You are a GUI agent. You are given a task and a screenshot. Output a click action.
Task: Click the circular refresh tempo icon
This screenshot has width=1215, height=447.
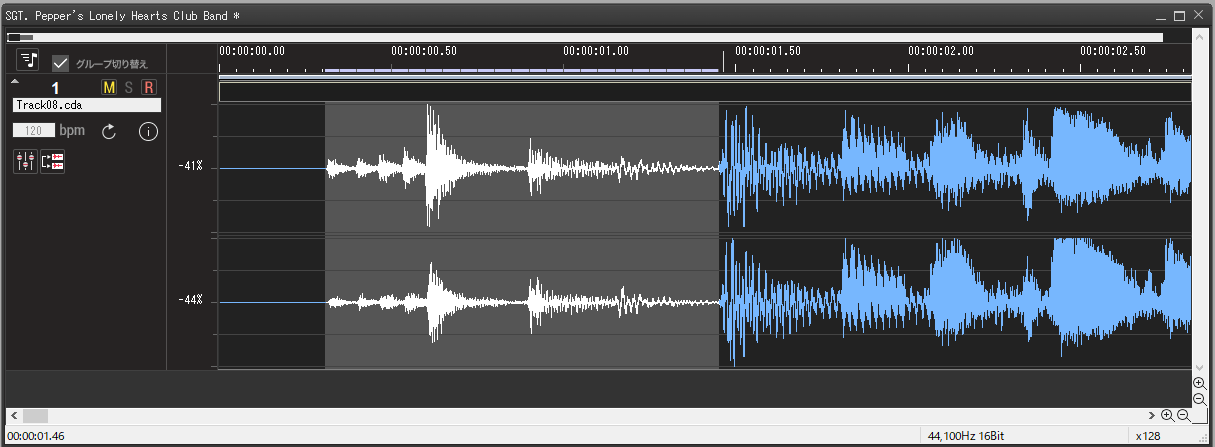[109, 131]
